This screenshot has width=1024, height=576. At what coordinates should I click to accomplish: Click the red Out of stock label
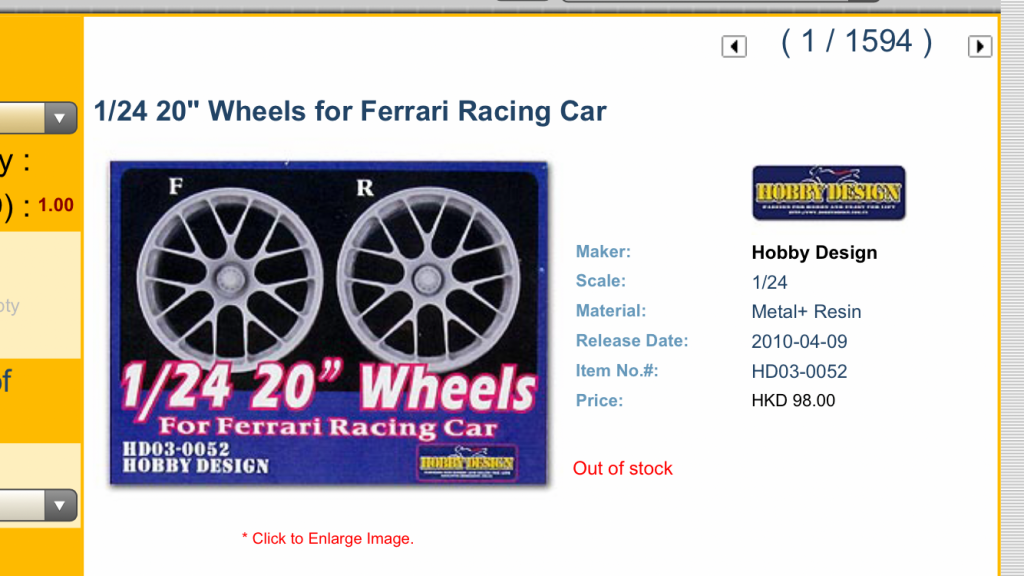tap(622, 468)
